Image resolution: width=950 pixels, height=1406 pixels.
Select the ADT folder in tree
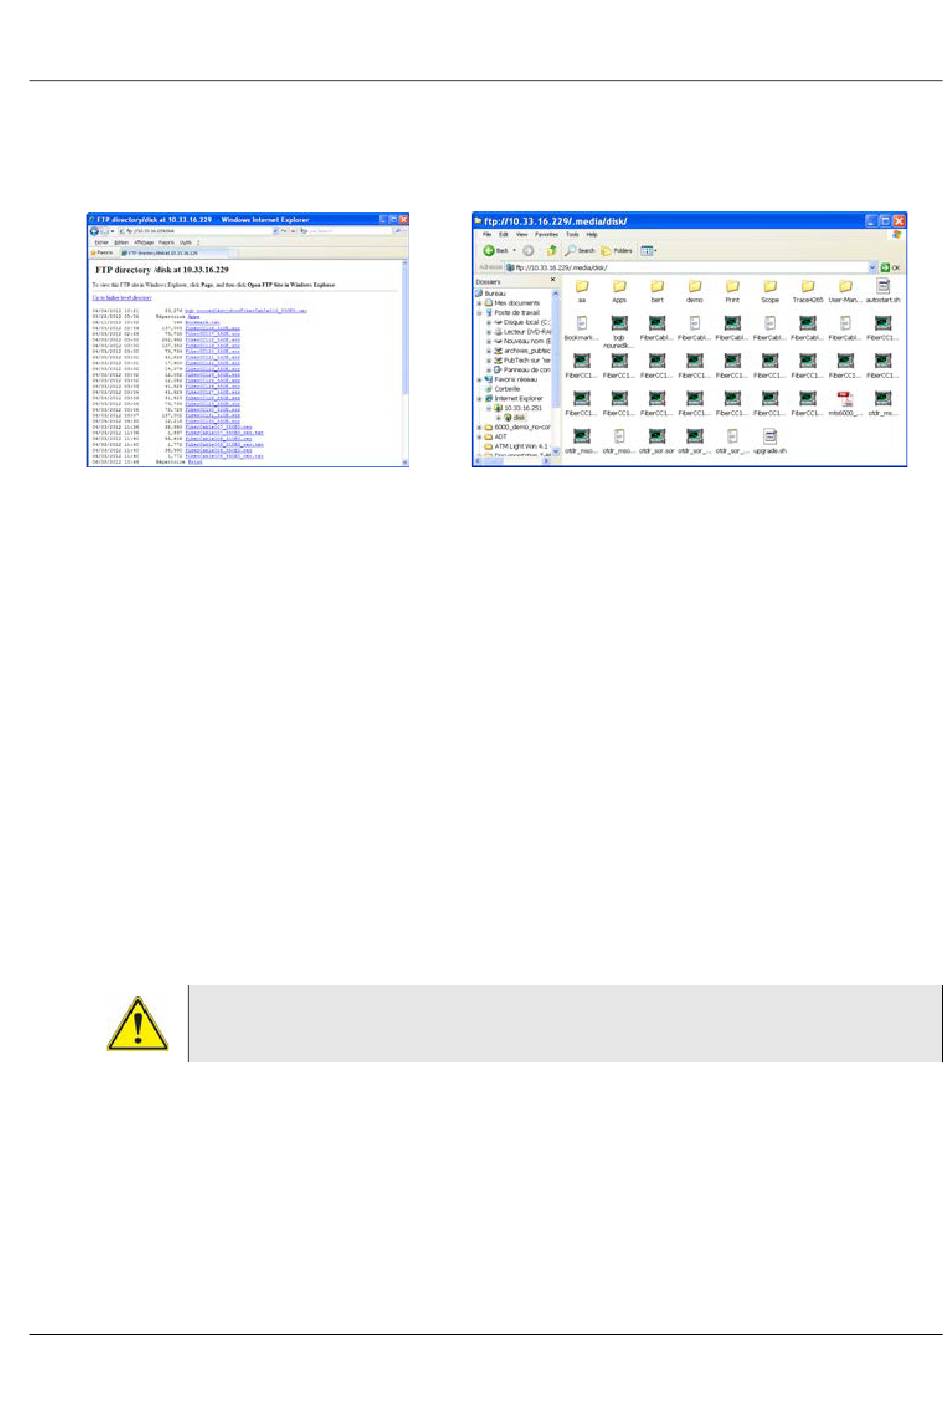(496, 436)
